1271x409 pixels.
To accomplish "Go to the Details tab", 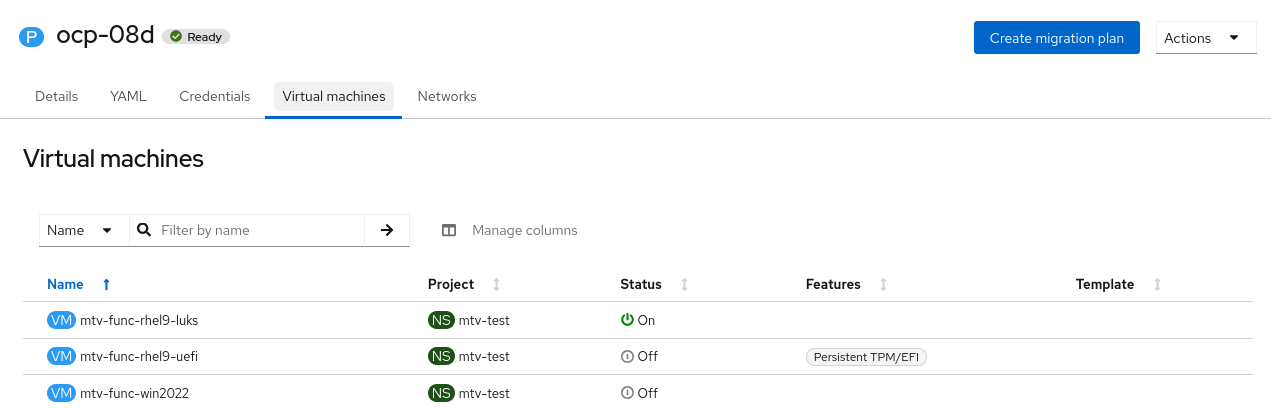I will (x=56, y=97).
